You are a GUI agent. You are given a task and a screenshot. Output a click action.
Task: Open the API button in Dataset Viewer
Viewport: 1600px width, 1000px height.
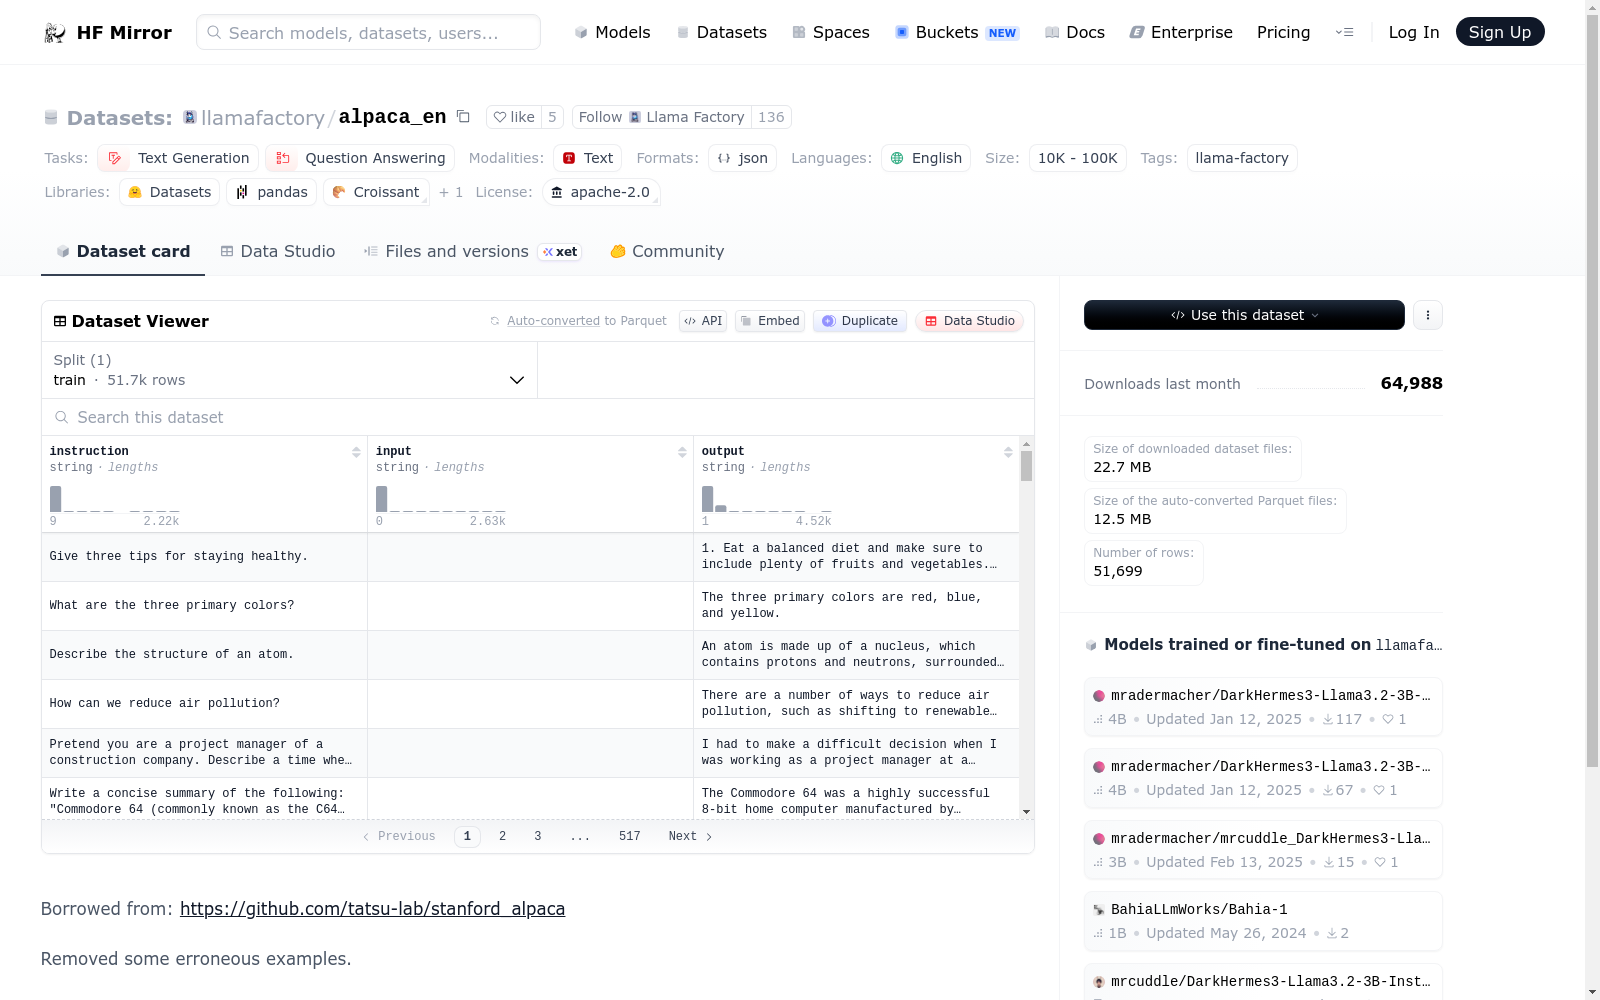pos(703,321)
